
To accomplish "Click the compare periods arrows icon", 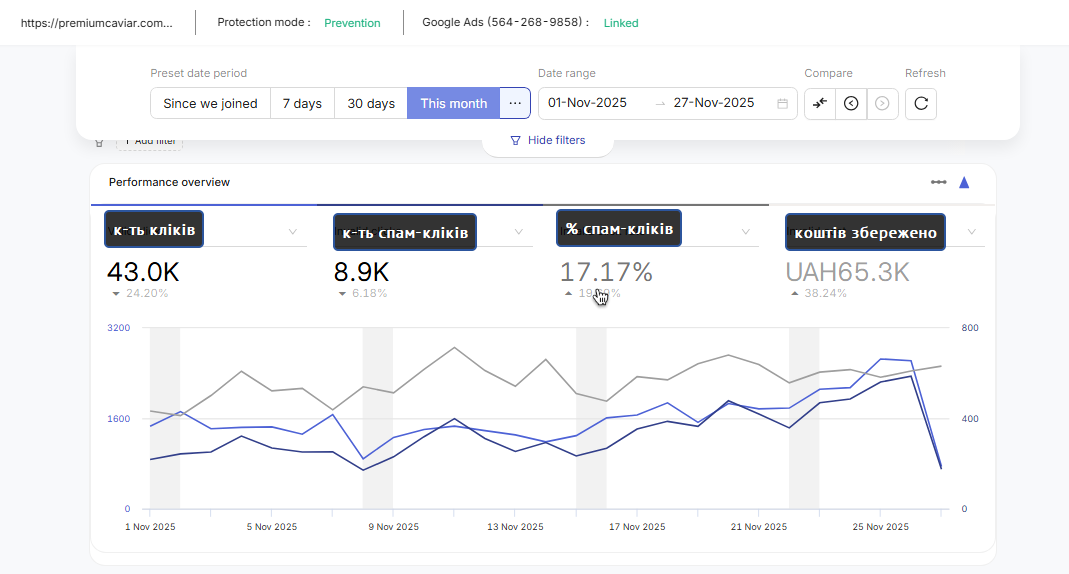I will [x=820, y=103].
